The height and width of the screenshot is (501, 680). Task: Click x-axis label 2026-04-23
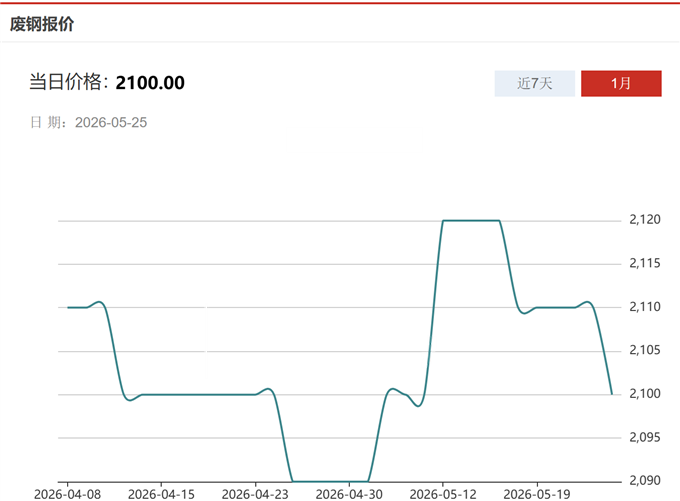pyautogui.click(x=255, y=494)
